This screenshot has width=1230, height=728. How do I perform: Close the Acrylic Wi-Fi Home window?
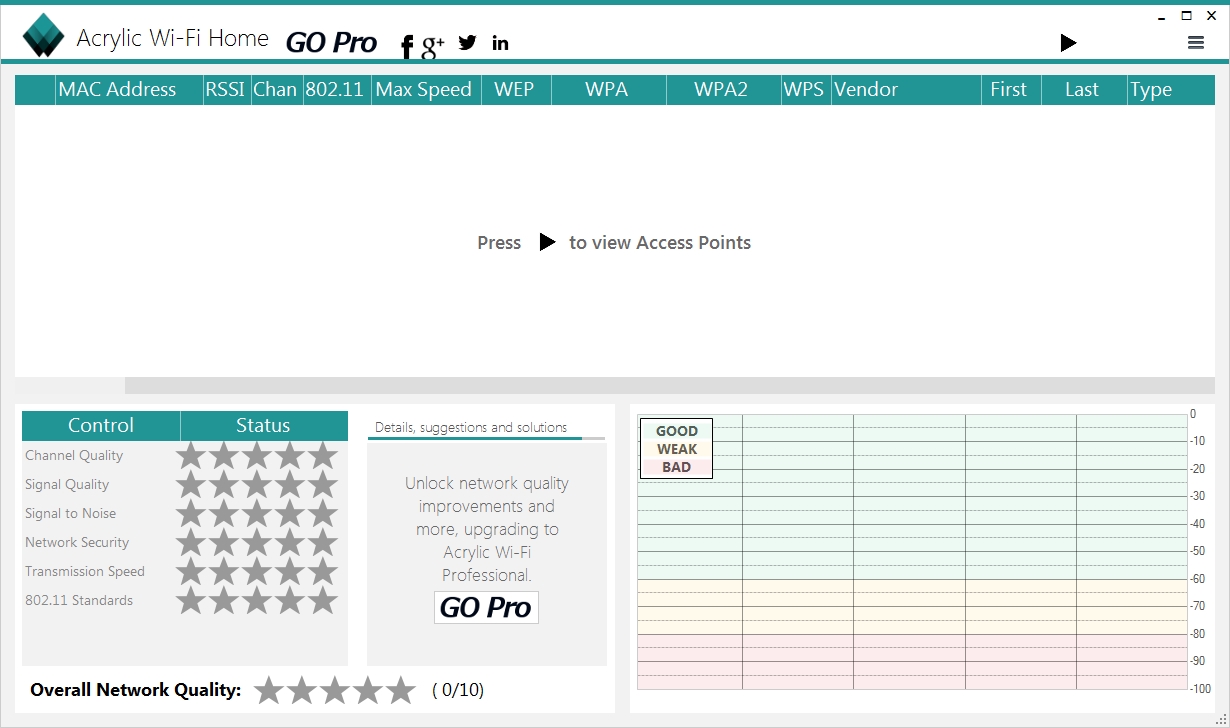pos(1211,15)
